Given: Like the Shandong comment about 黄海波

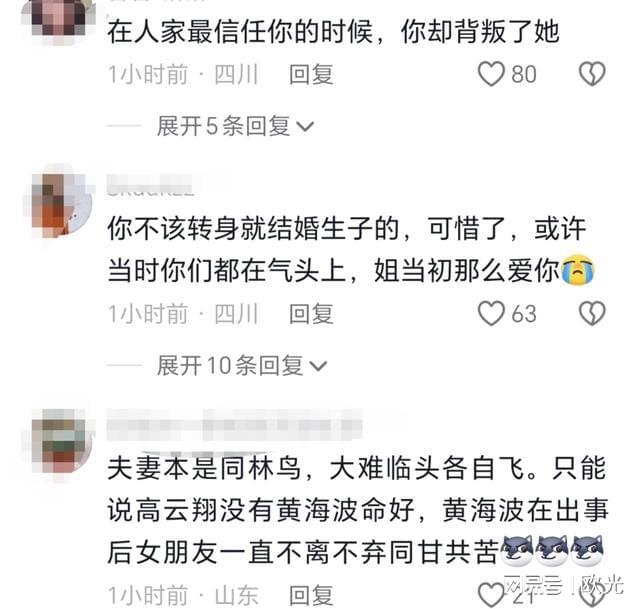Looking at the screenshot, I should tap(491, 595).
